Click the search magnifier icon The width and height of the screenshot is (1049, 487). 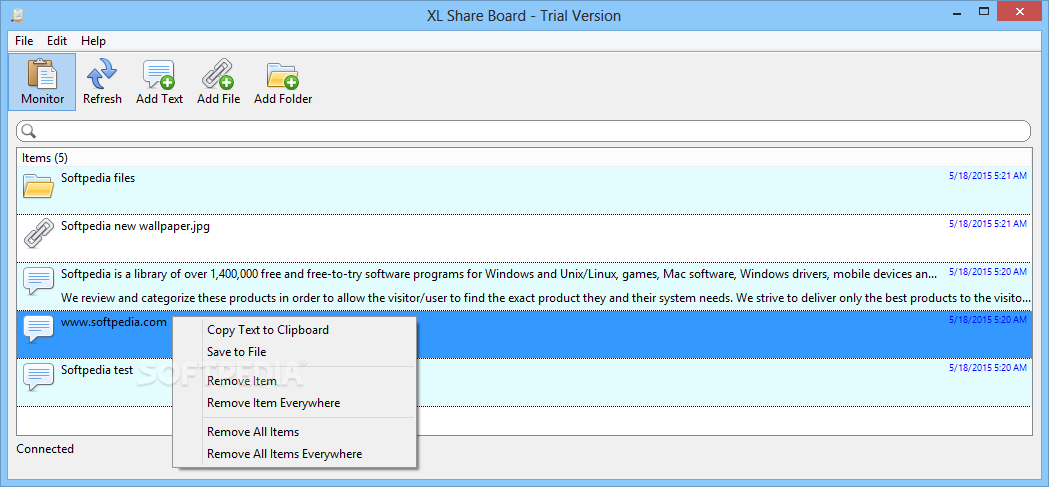[x=28, y=131]
